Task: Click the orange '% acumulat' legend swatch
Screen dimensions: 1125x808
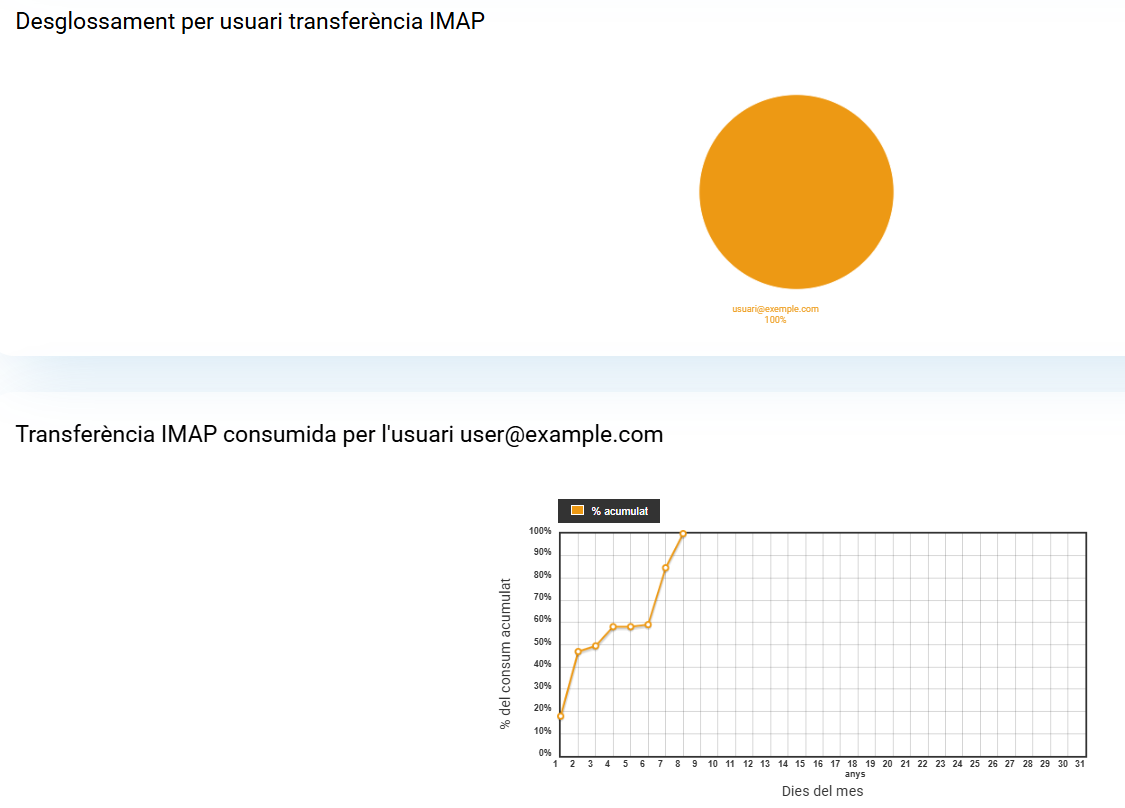Action: tap(577, 511)
